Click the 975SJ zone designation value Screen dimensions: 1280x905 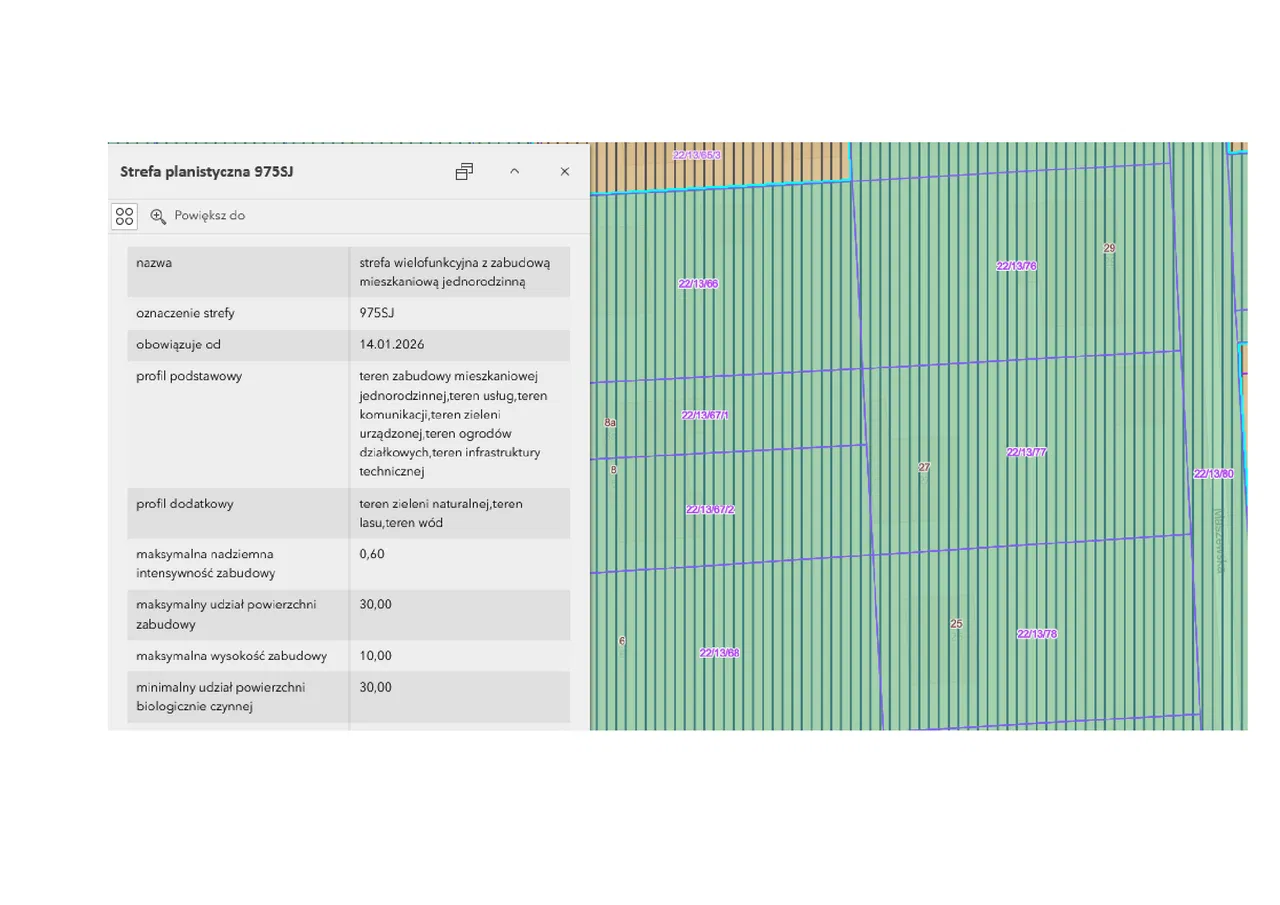tap(377, 313)
